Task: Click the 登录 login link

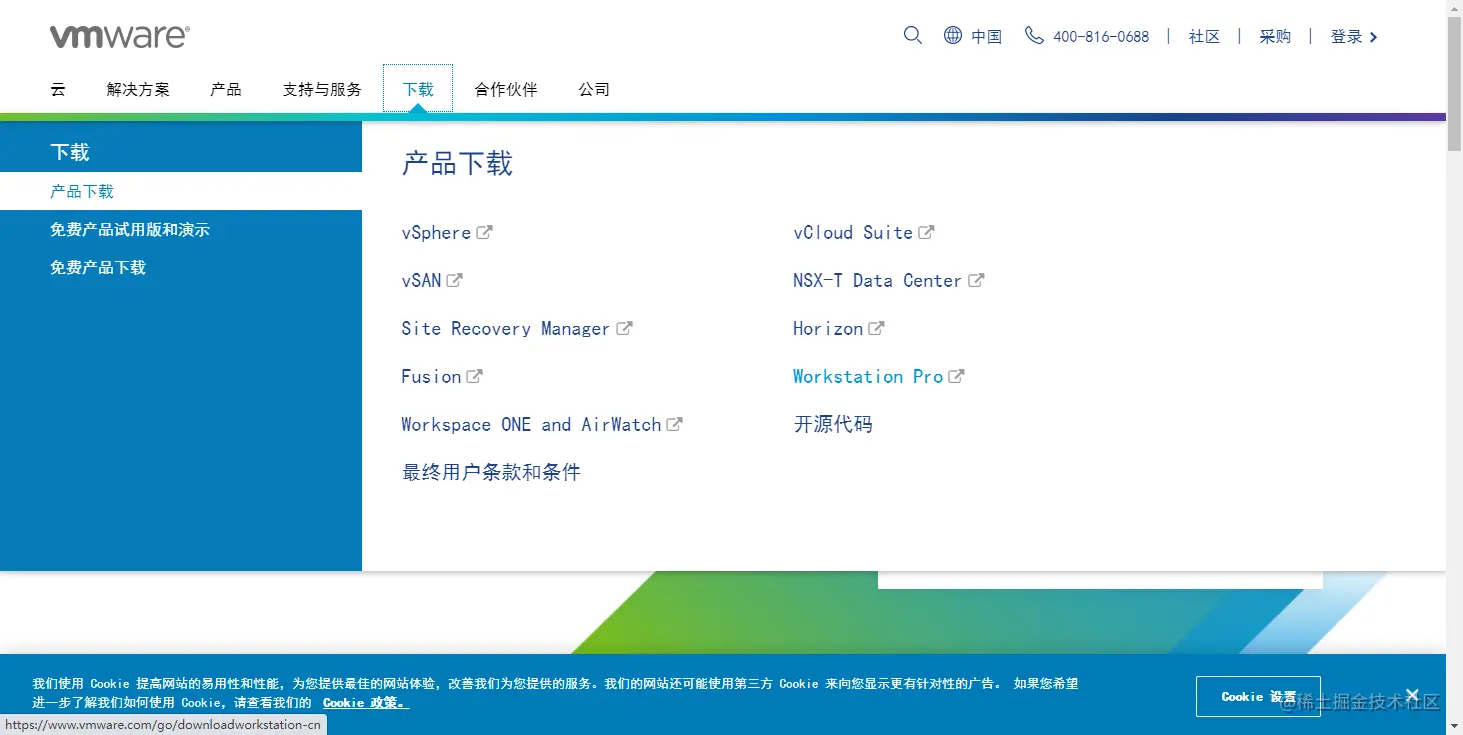Action: tap(1346, 36)
